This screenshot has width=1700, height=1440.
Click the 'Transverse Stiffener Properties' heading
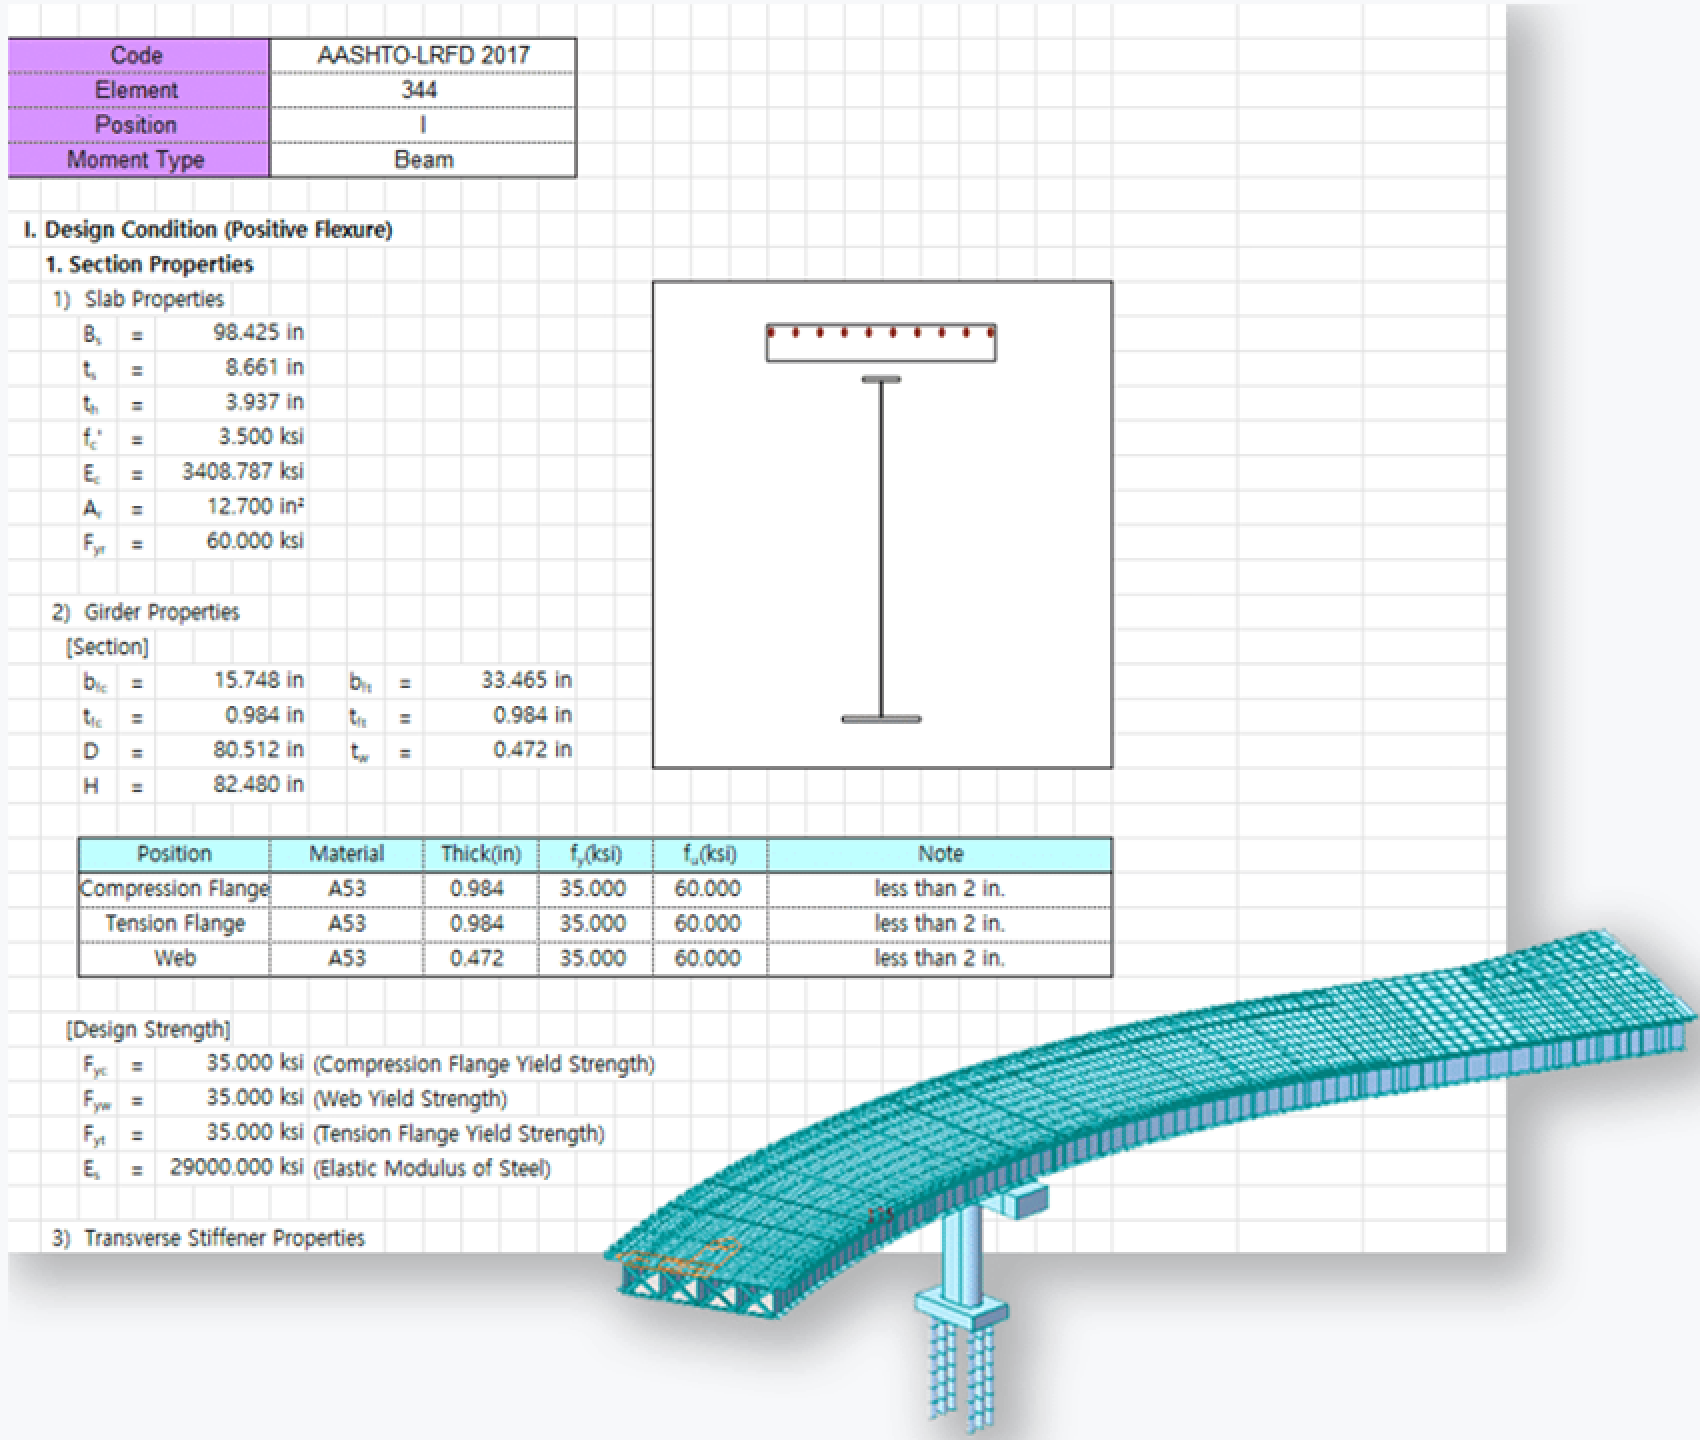(211, 1237)
